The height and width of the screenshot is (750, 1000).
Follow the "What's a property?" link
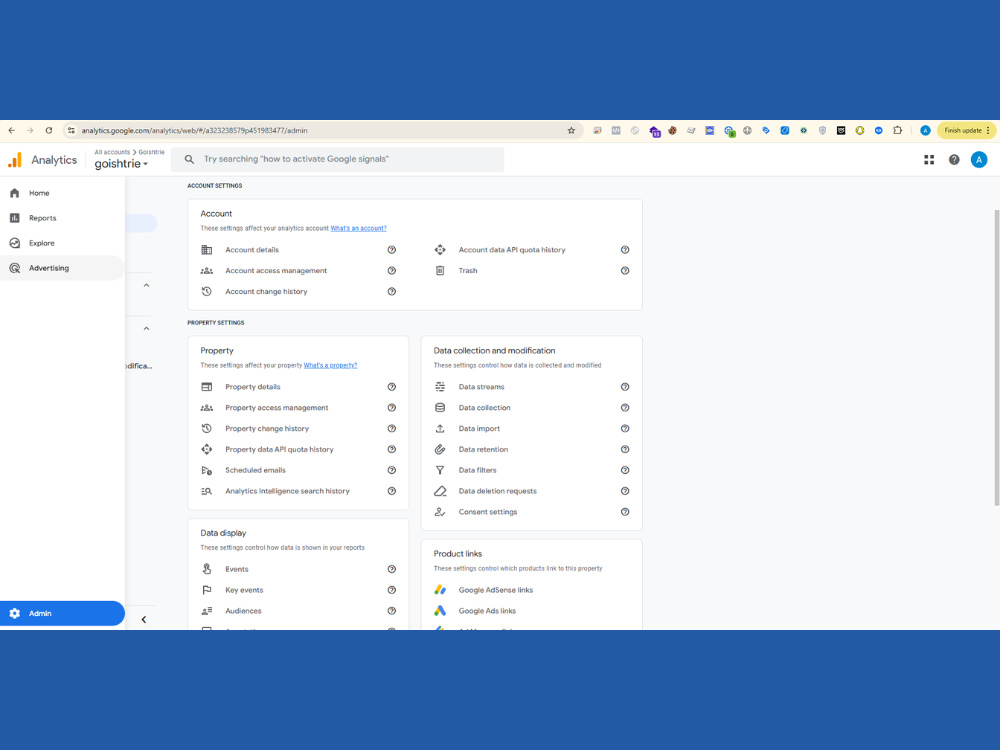[x=330, y=365]
